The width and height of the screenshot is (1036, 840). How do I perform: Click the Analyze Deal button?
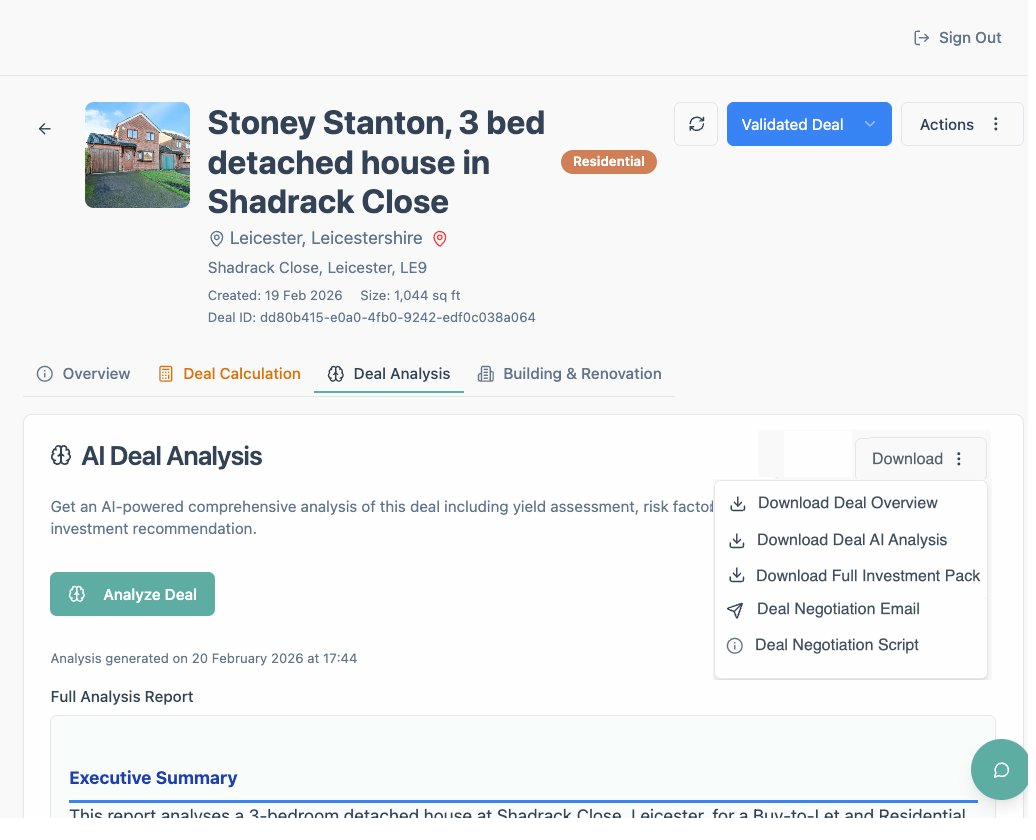132,593
